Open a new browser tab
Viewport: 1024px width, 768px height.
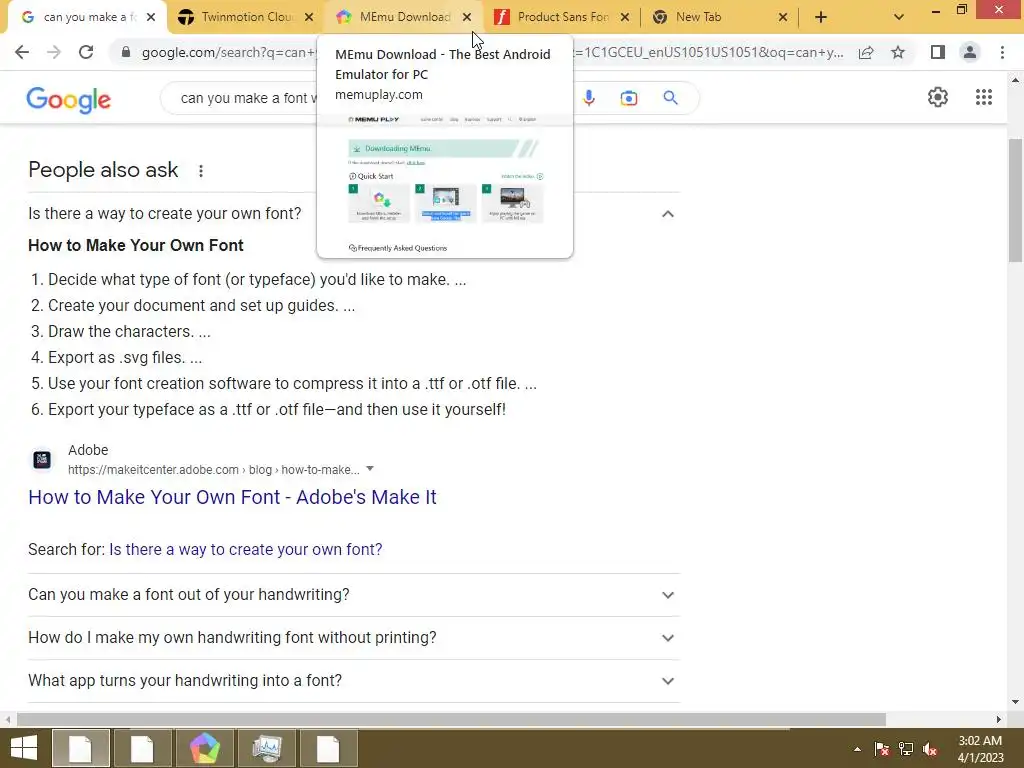(821, 17)
